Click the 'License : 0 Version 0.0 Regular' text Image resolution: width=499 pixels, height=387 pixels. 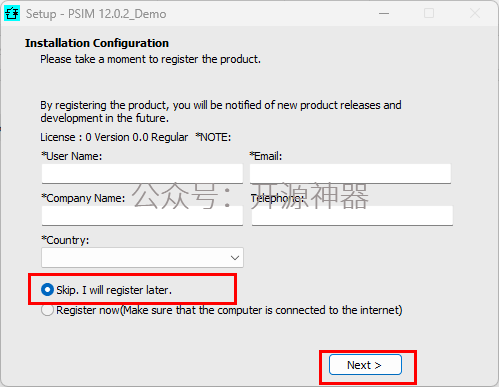click(x=114, y=137)
